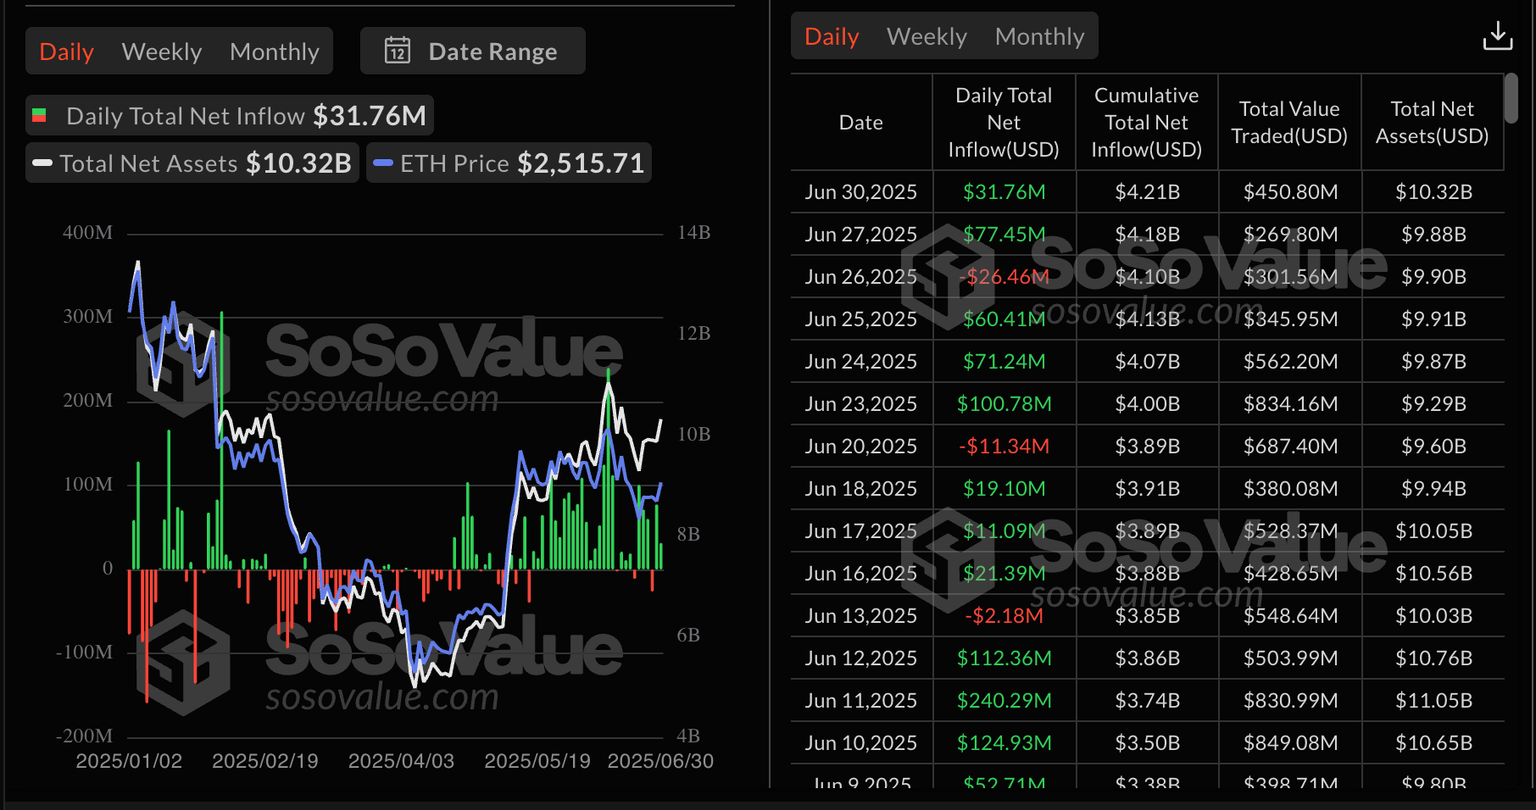
Task: Select the Jun 23,2025 date cell
Action: coord(861,404)
